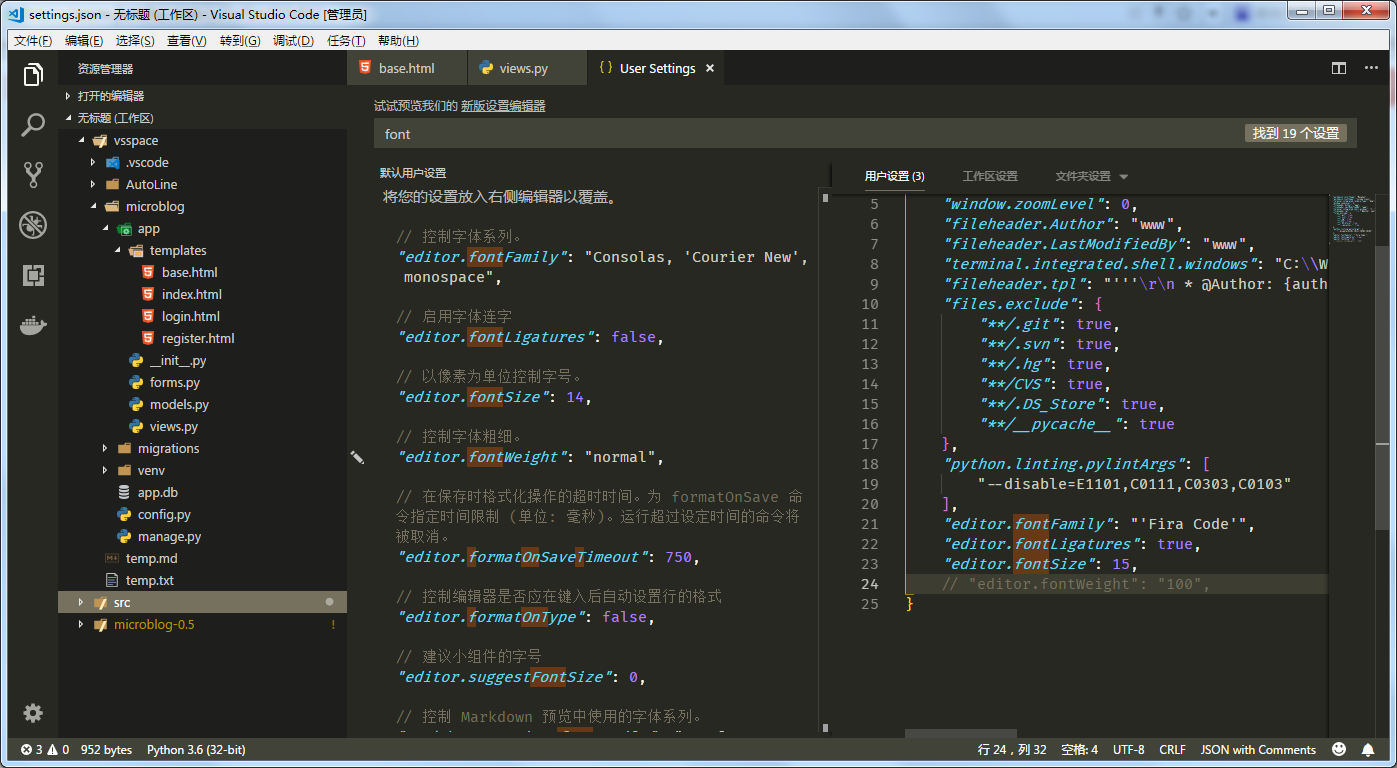Click the minimap in settings editor
1397x768 pixels.
[1352, 220]
